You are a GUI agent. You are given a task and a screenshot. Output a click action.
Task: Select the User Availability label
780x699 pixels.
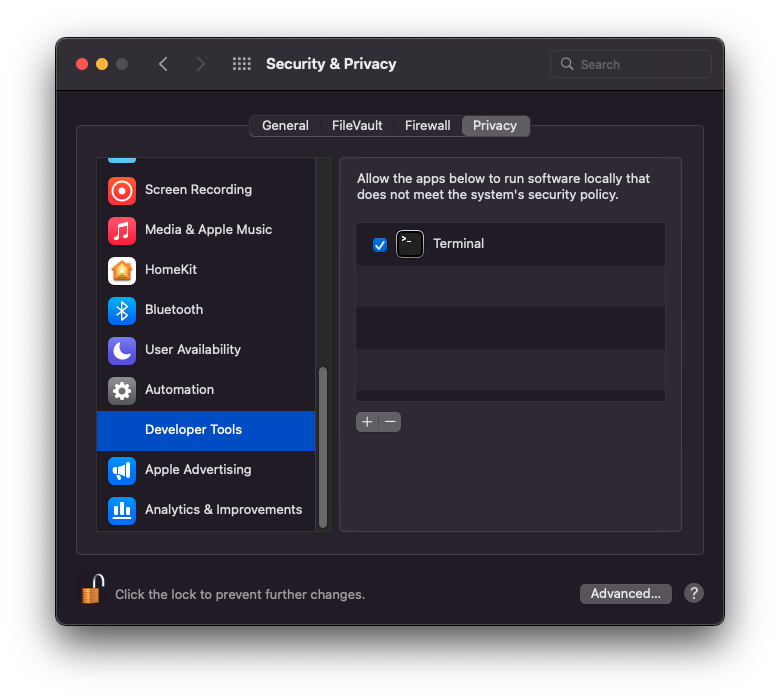point(193,349)
